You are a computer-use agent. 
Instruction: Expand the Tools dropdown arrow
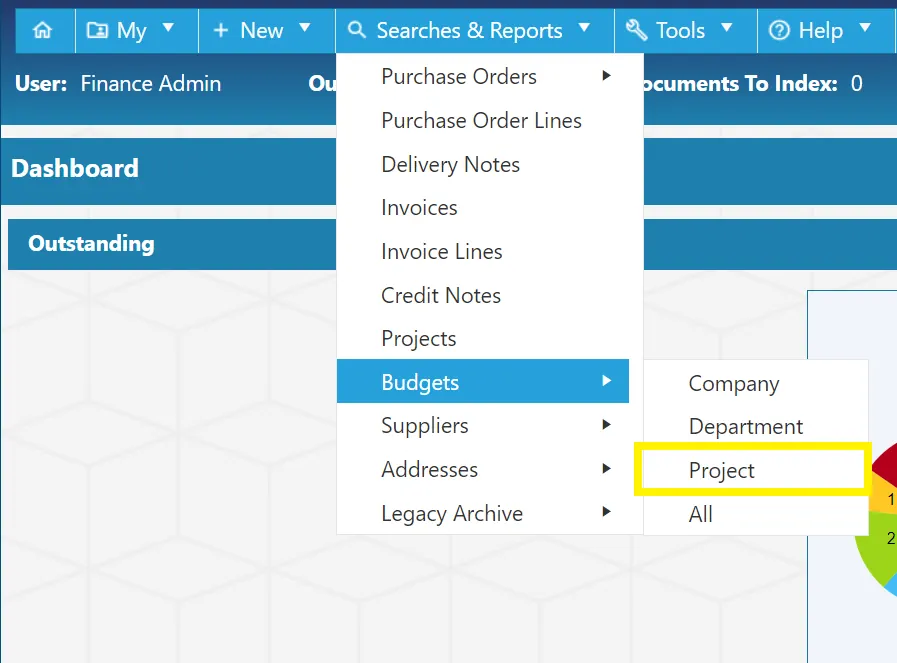[x=727, y=27]
